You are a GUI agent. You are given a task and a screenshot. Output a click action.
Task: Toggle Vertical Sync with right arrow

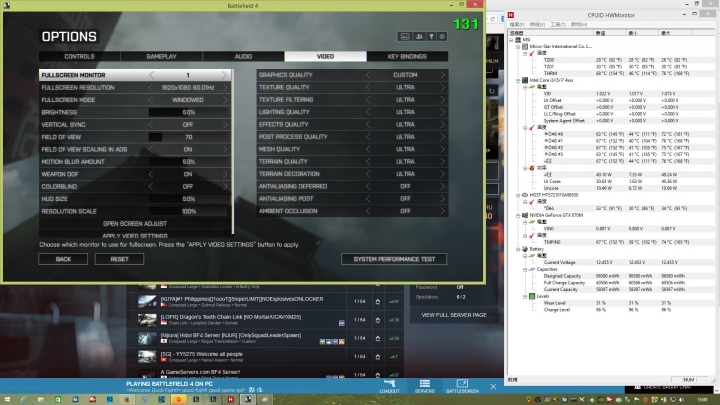point(225,124)
